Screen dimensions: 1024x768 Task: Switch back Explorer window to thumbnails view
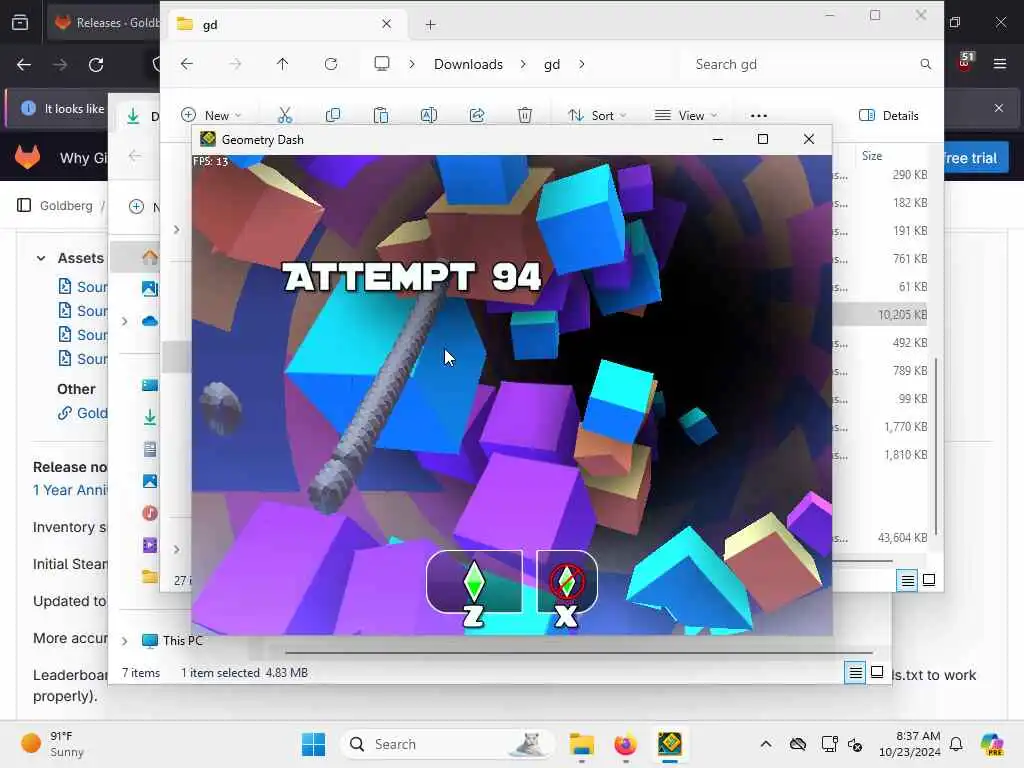pos(877,672)
